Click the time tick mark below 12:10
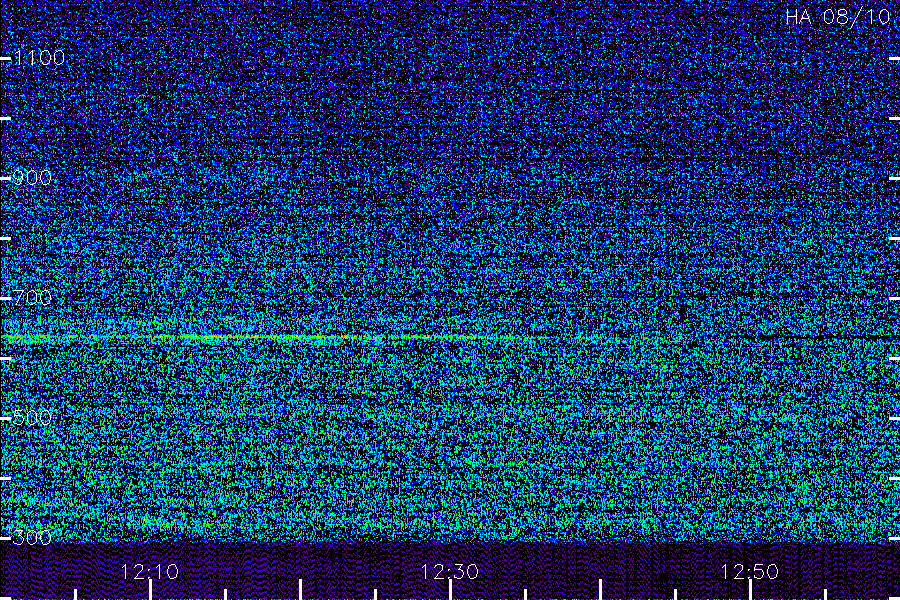This screenshot has width=900, height=600. tap(150, 590)
